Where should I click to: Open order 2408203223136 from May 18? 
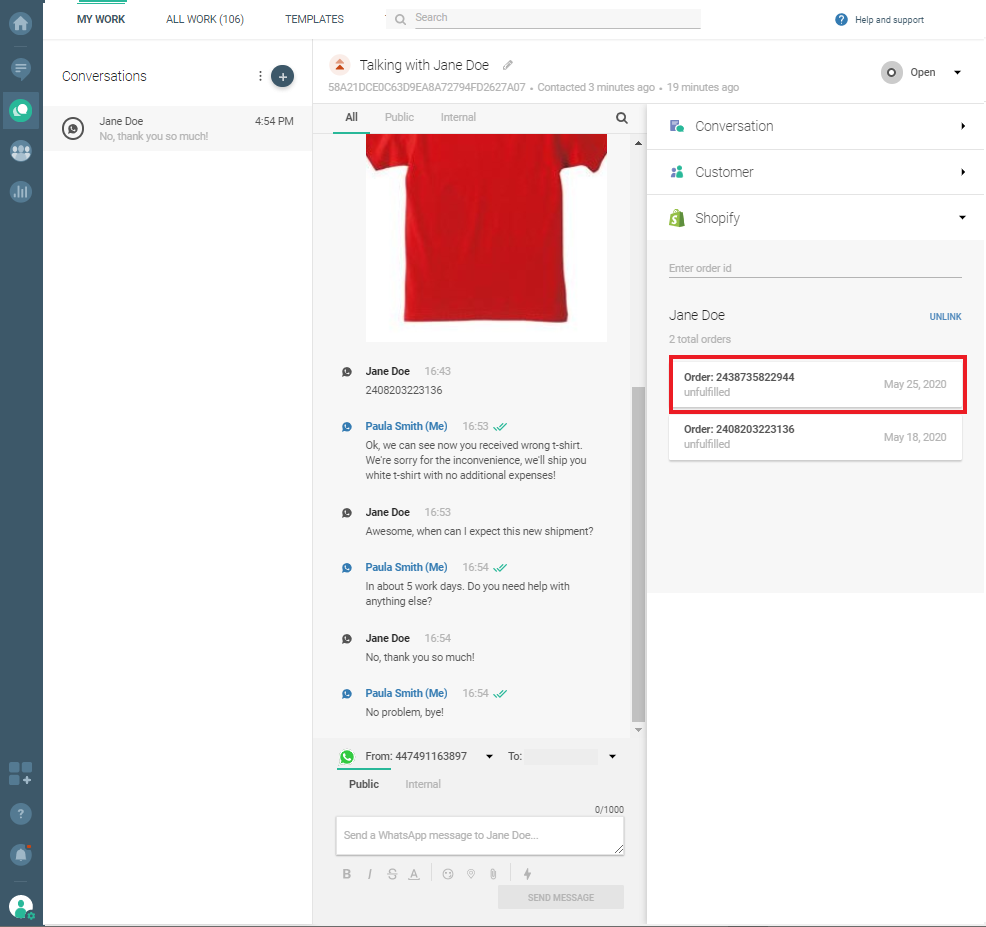tap(815, 436)
